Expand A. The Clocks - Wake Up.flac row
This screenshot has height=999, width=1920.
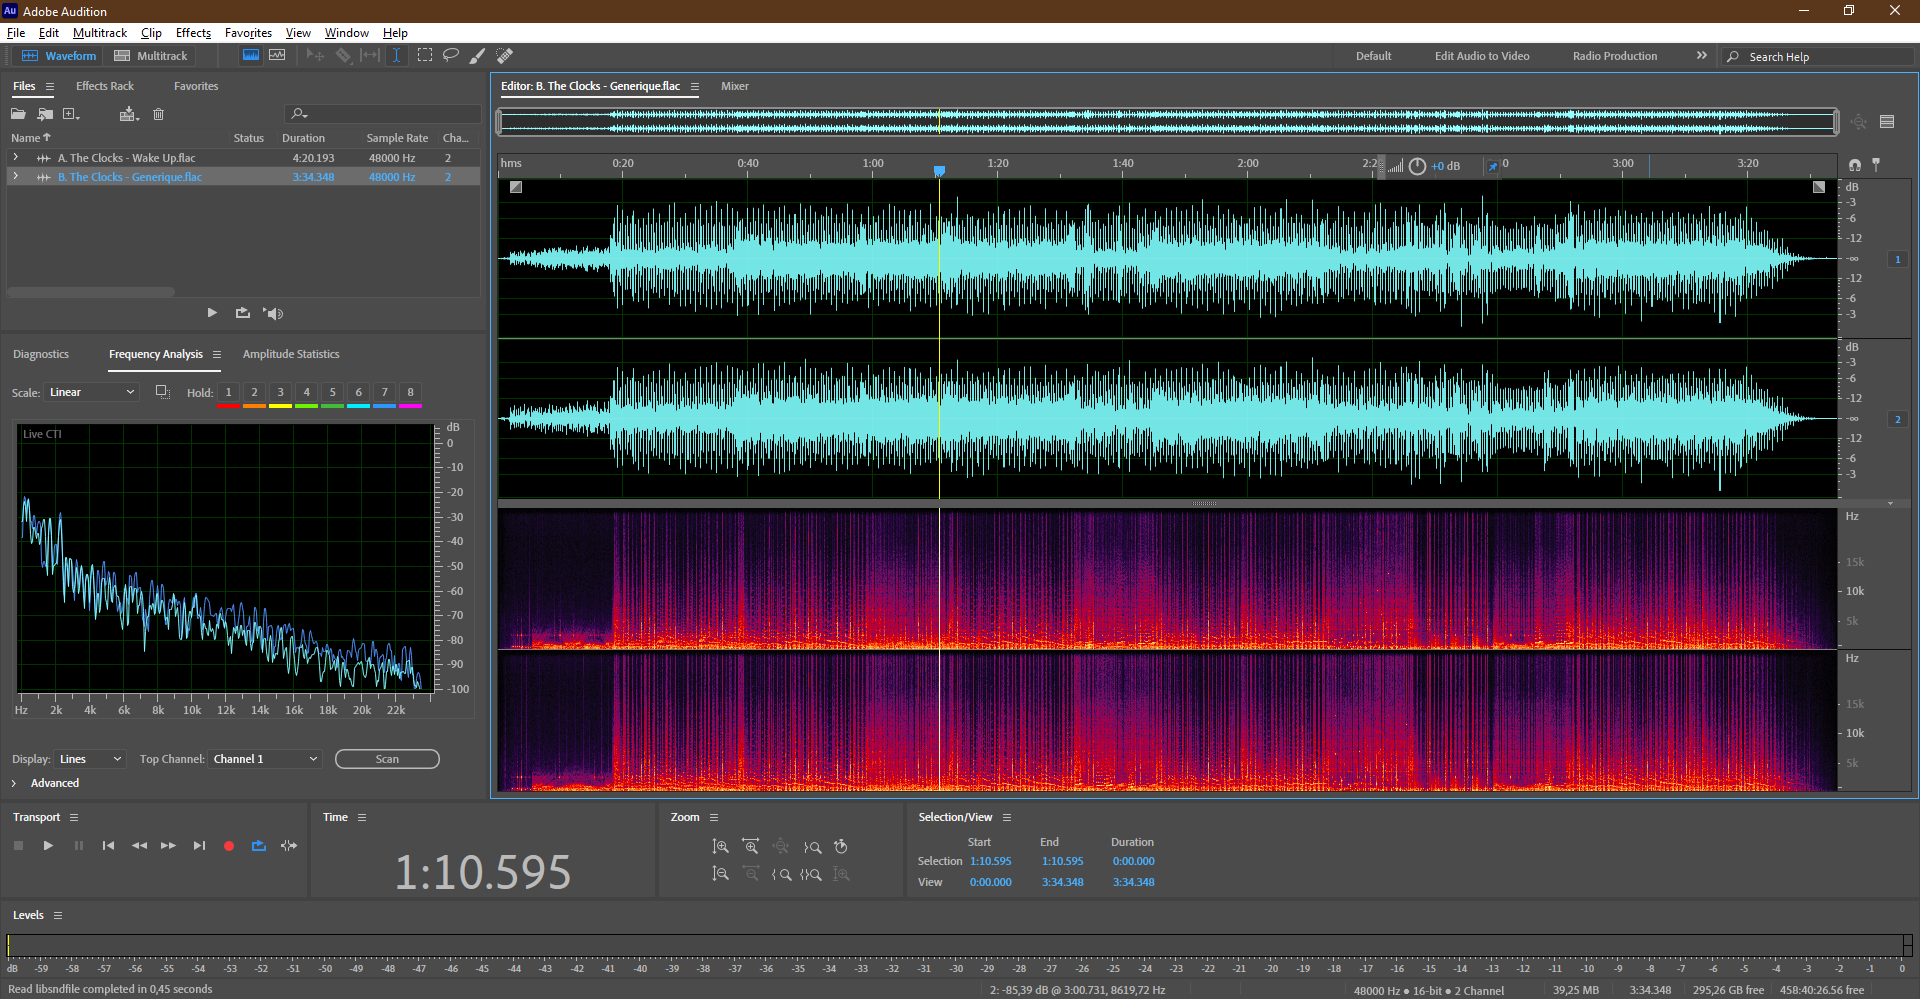tap(15, 158)
